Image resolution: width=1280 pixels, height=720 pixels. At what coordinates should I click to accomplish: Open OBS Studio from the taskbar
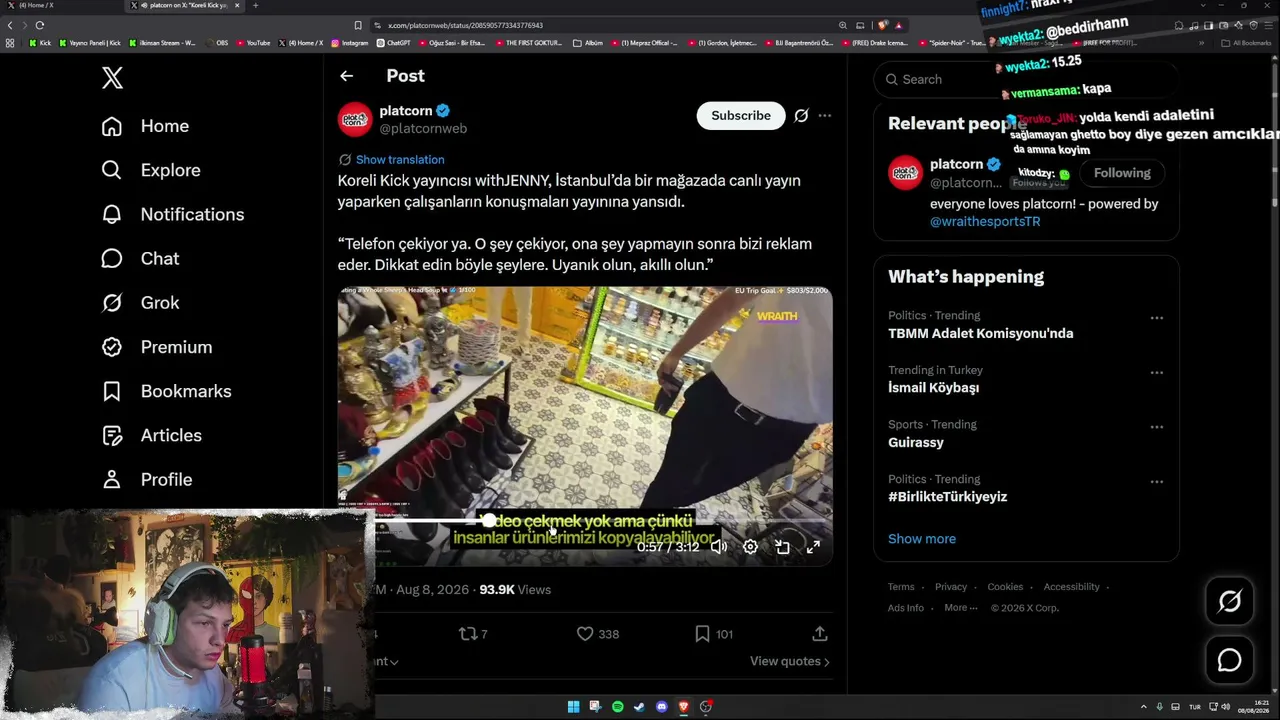[x=705, y=707]
